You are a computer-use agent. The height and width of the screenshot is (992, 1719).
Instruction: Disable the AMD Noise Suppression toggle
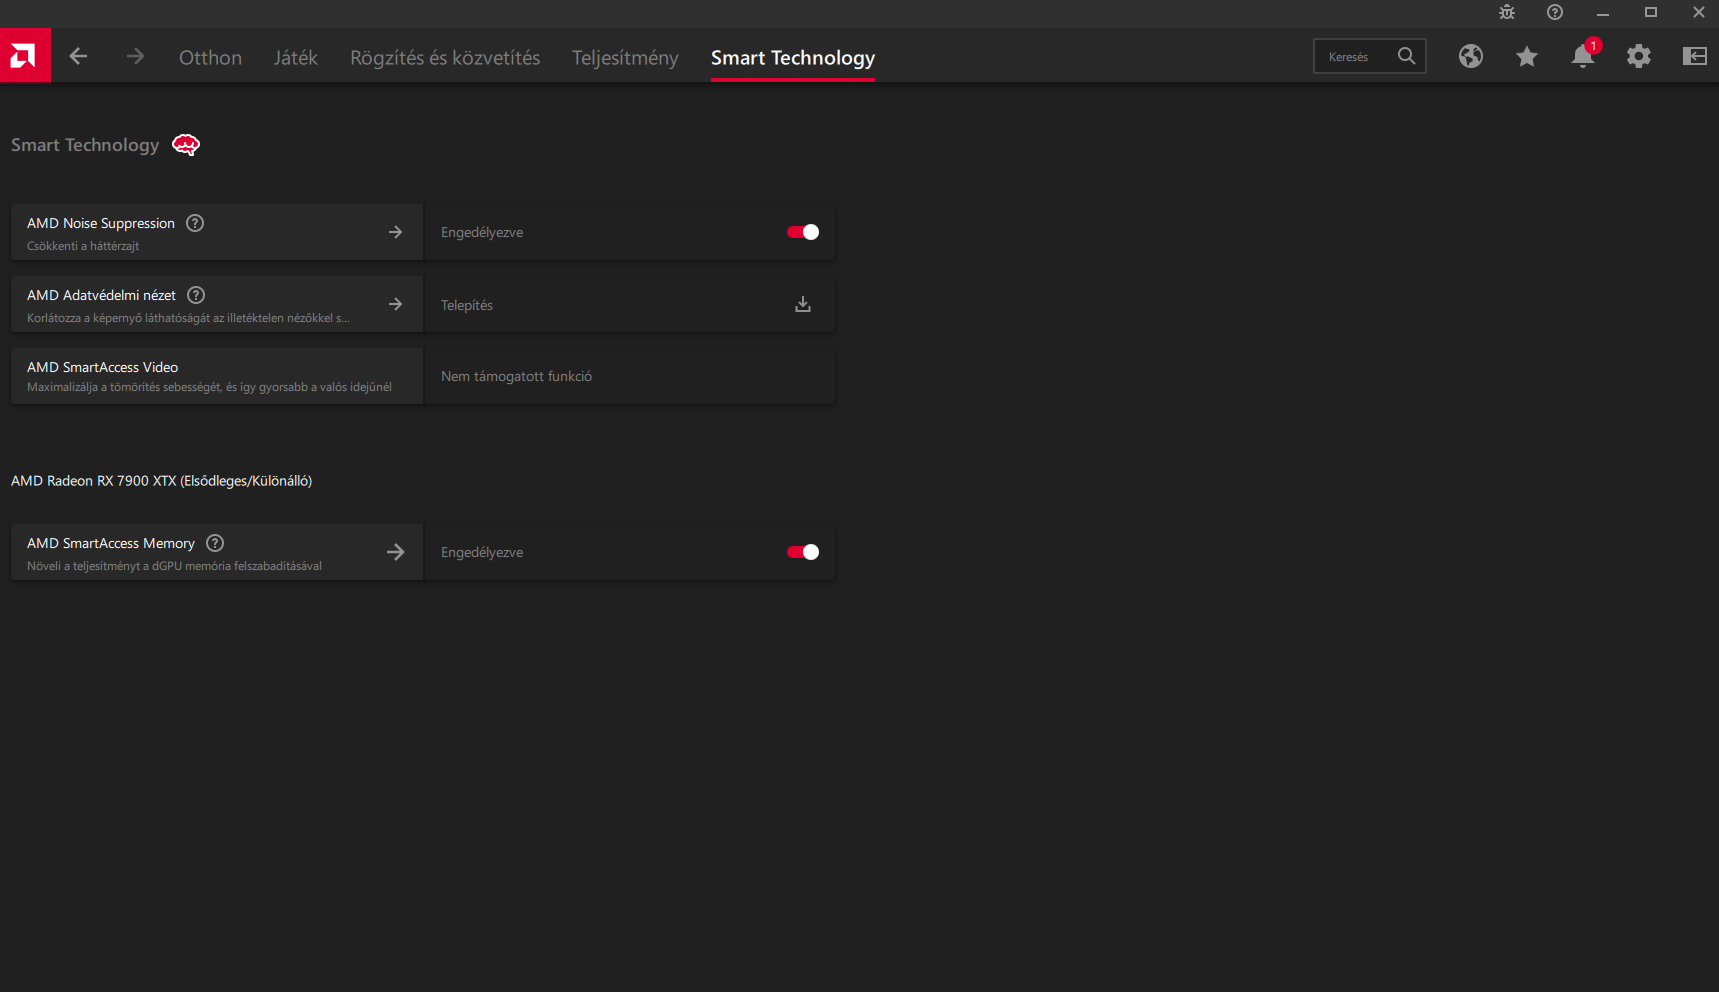(x=803, y=232)
